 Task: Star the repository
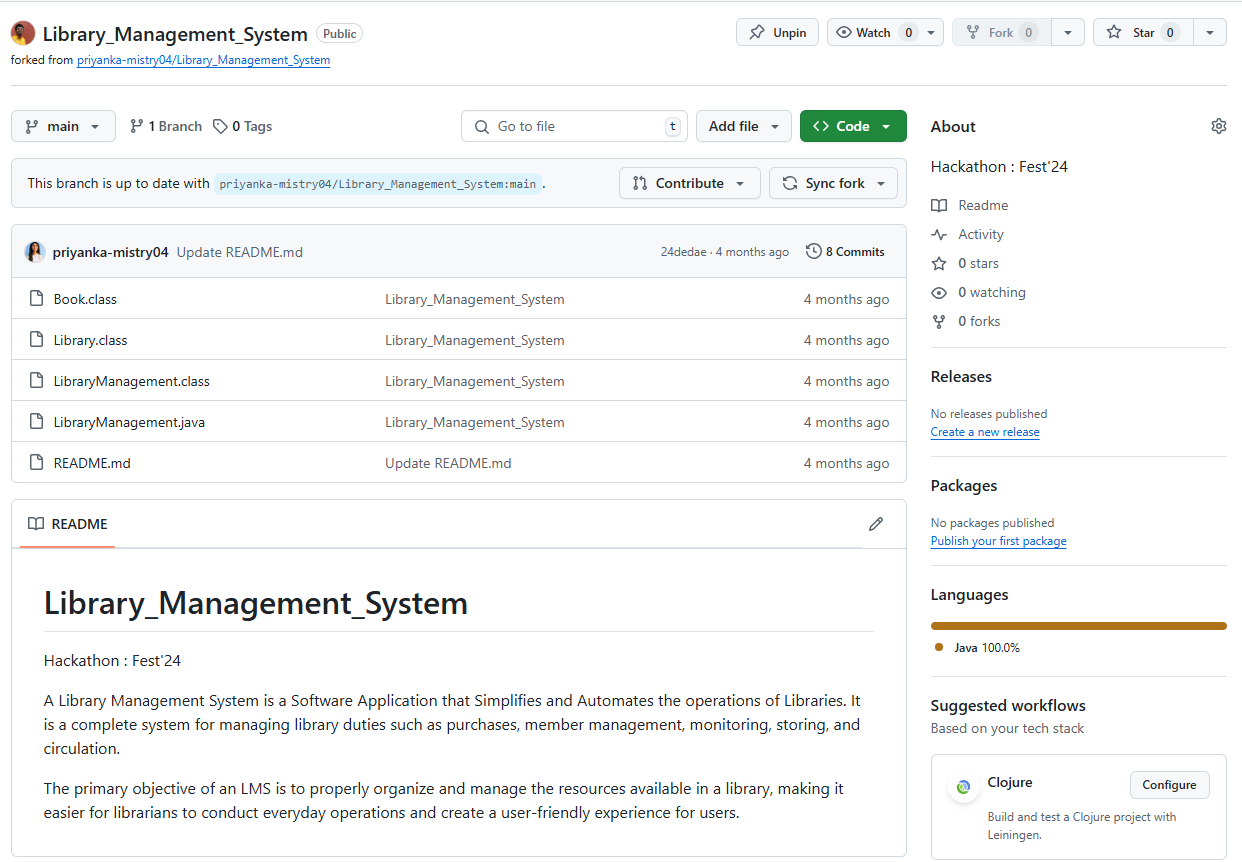[x=1143, y=33]
